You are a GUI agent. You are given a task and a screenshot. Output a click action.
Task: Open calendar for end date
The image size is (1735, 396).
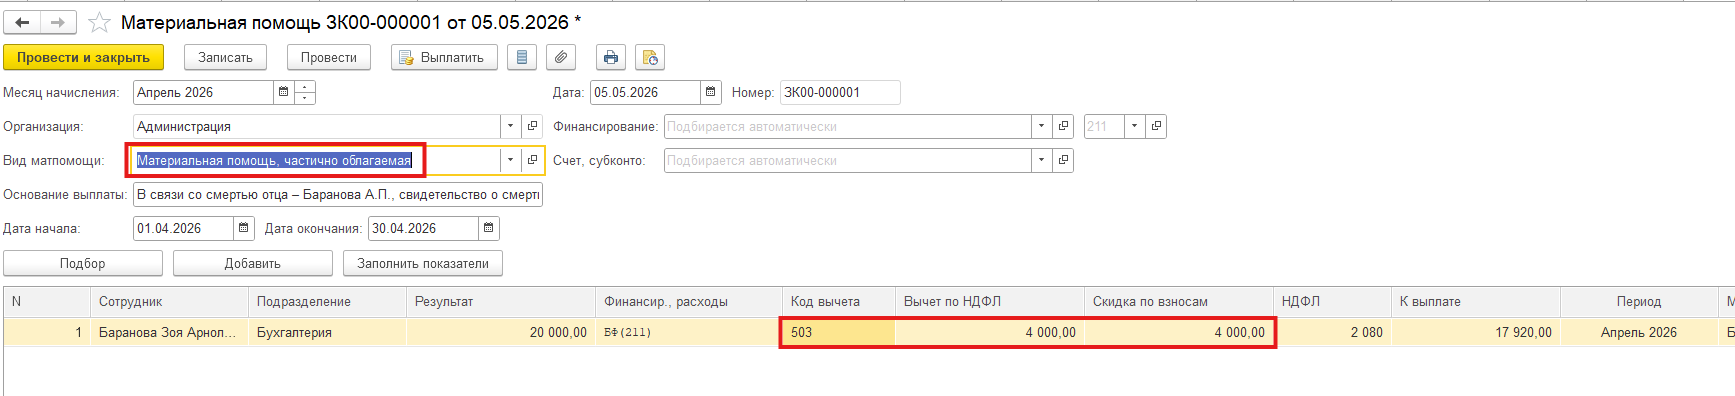[489, 228]
